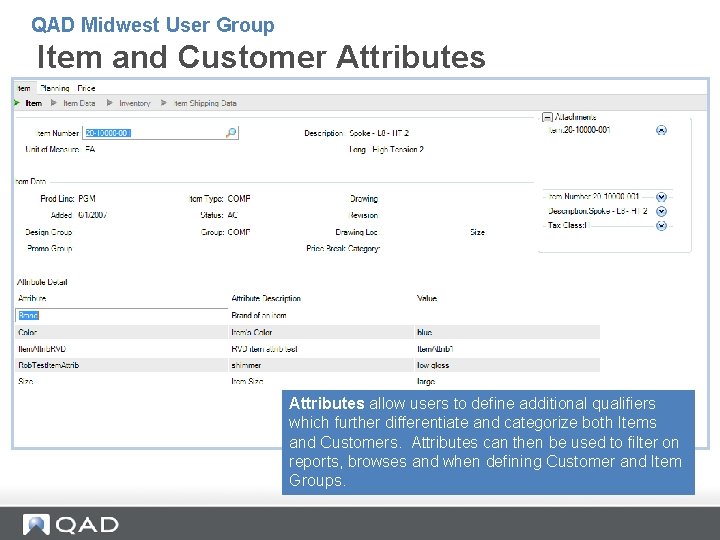Go to the Item Shipping Data step
The height and width of the screenshot is (540, 720).
point(205,103)
